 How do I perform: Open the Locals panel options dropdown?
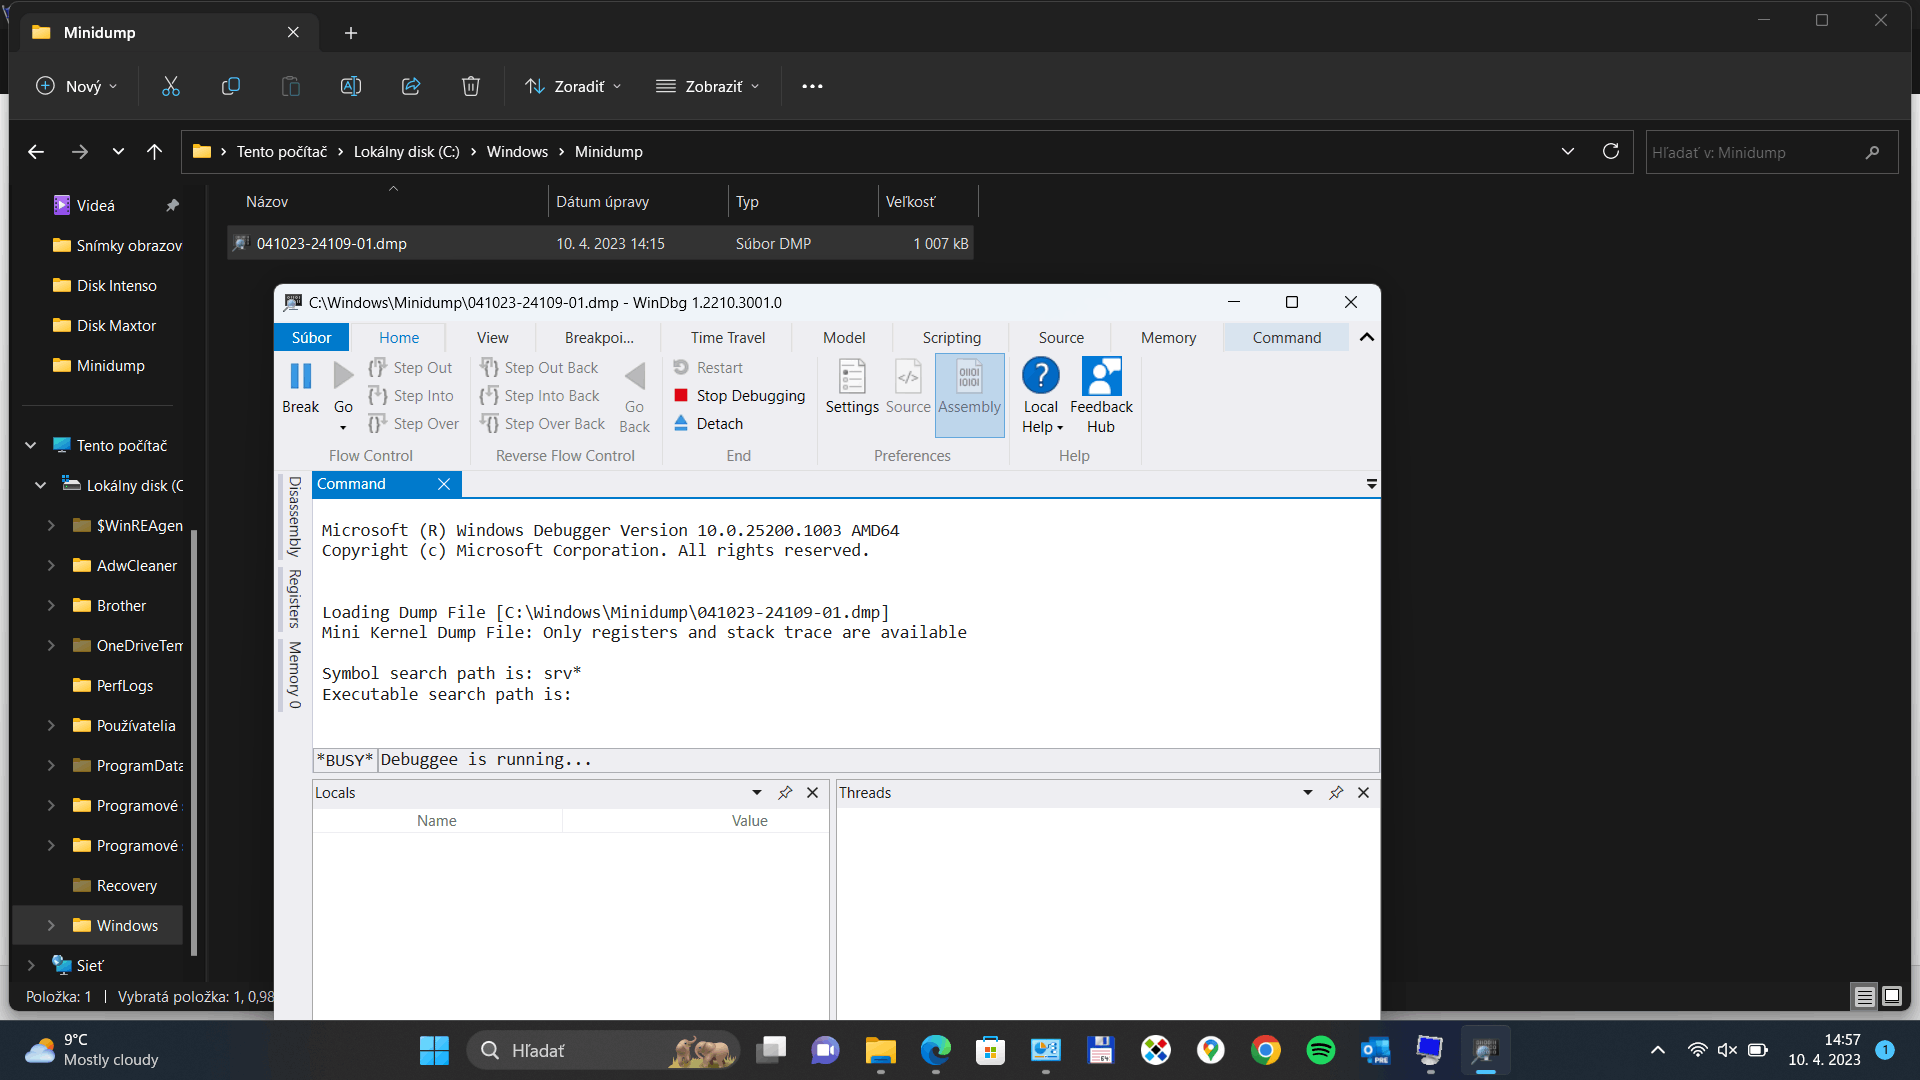pos(757,793)
